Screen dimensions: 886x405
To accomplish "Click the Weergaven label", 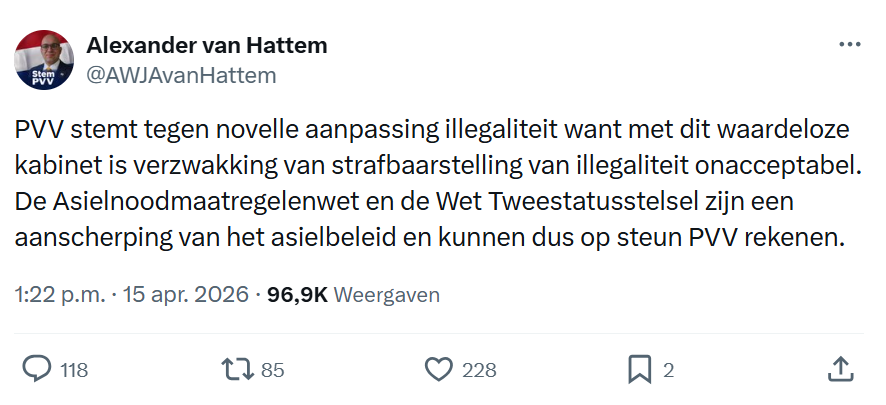I will pos(386,295).
